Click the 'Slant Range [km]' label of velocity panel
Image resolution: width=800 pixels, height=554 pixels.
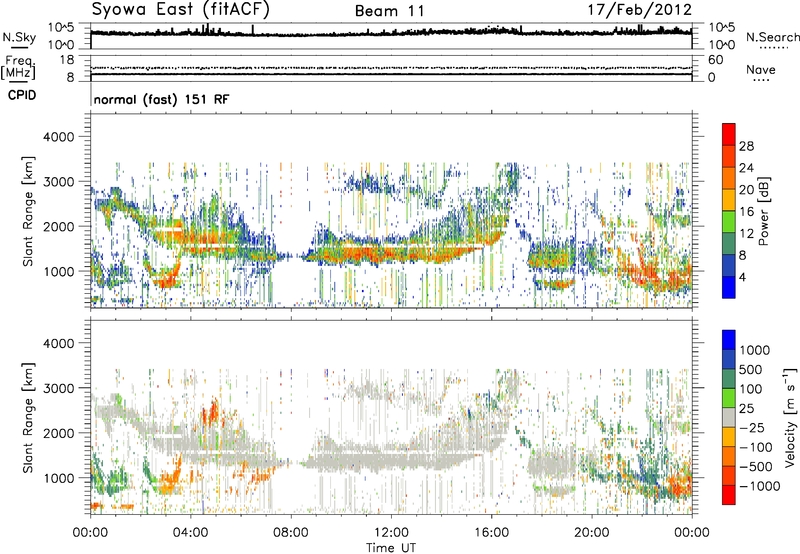pos(28,418)
